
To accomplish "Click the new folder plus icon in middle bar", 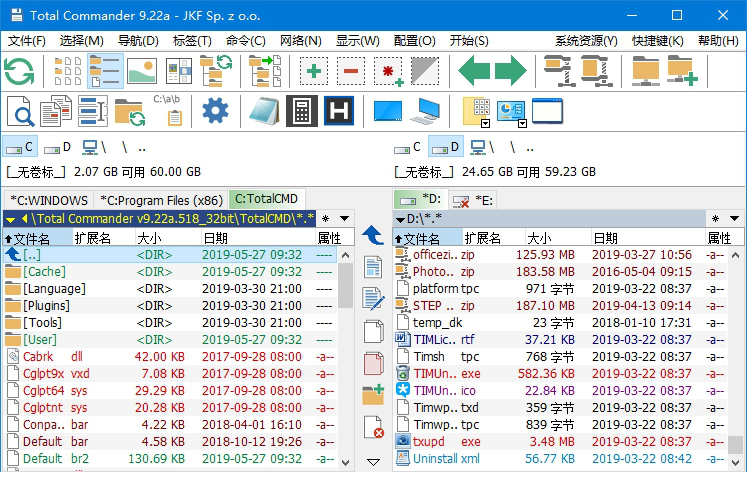I will (374, 395).
